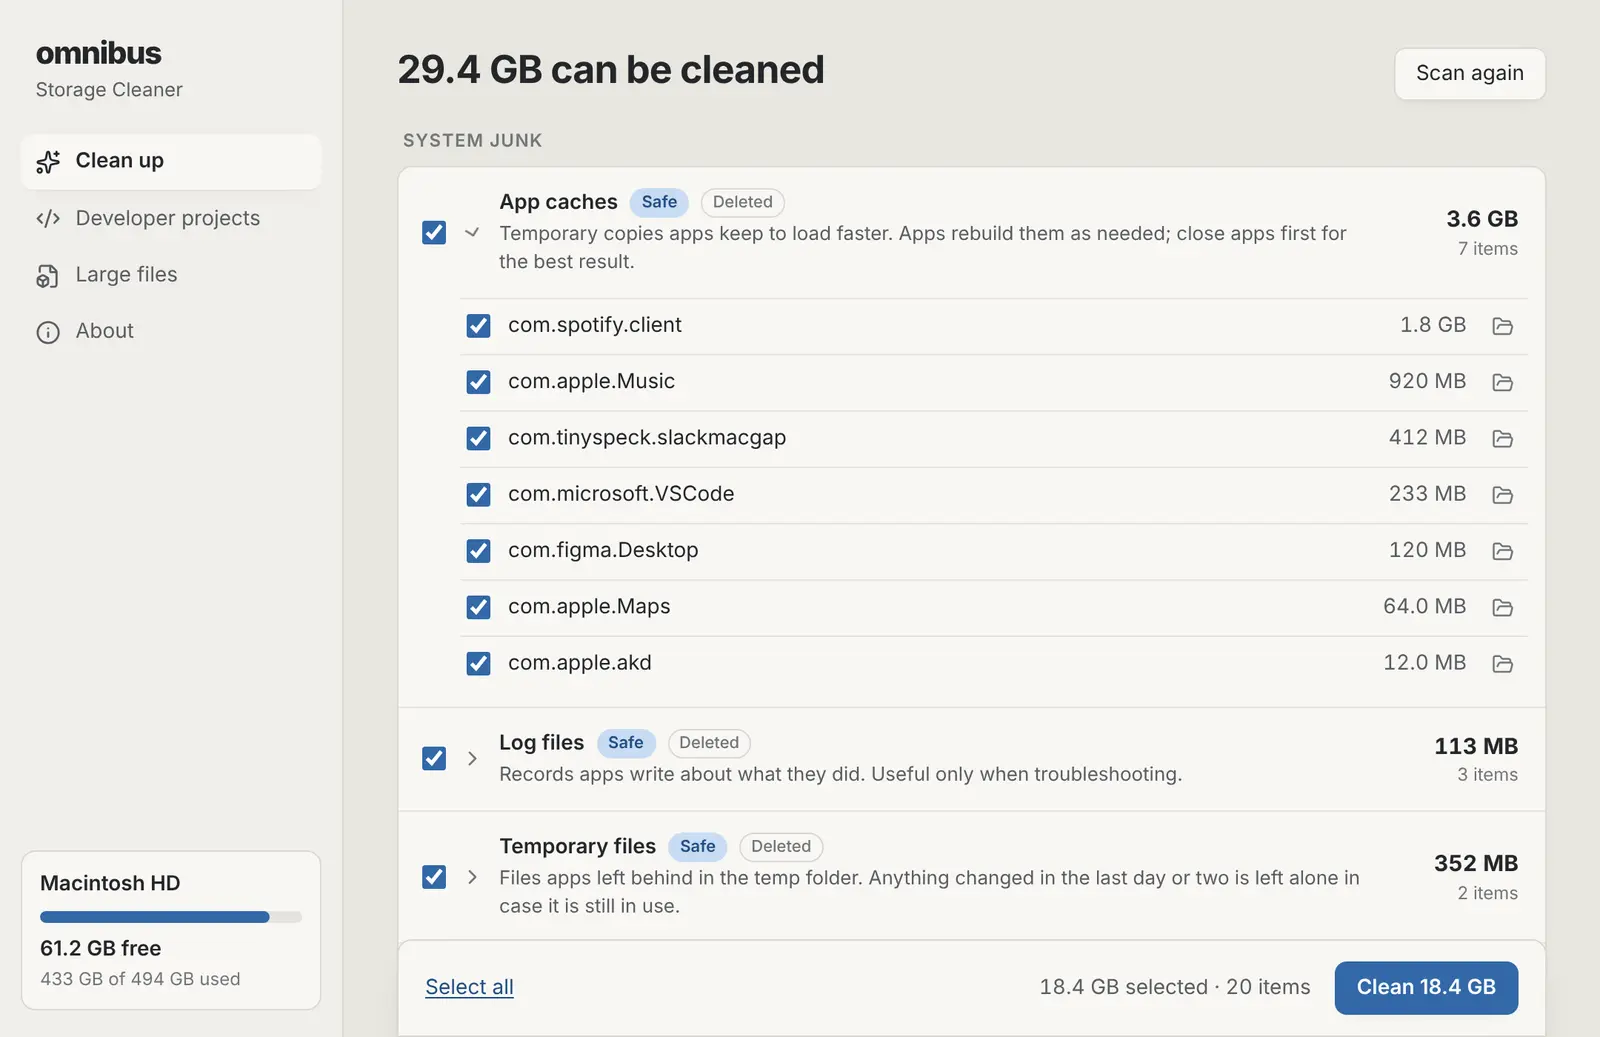Uncheck the Log files checkbox
This screenshot has height=1037, width=1600.
[x=434, y=758]
